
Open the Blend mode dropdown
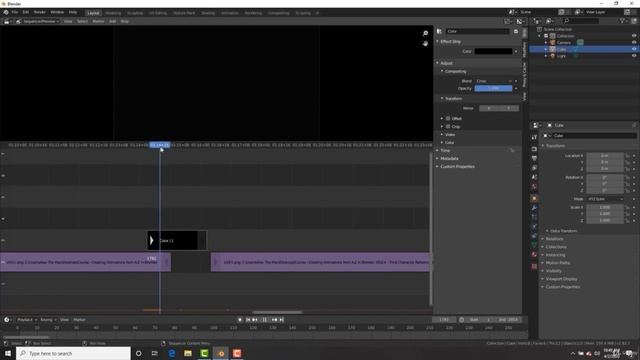(x=493, y=81)
